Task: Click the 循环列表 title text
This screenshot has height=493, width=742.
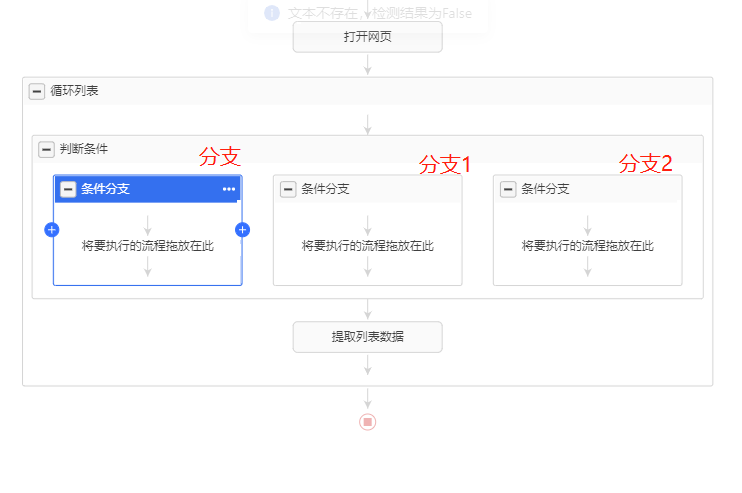Action: (x=74, y=90)
